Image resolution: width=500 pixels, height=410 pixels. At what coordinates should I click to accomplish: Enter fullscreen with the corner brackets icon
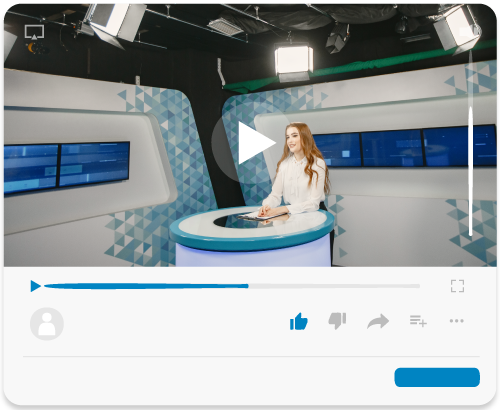pos(457,286)
